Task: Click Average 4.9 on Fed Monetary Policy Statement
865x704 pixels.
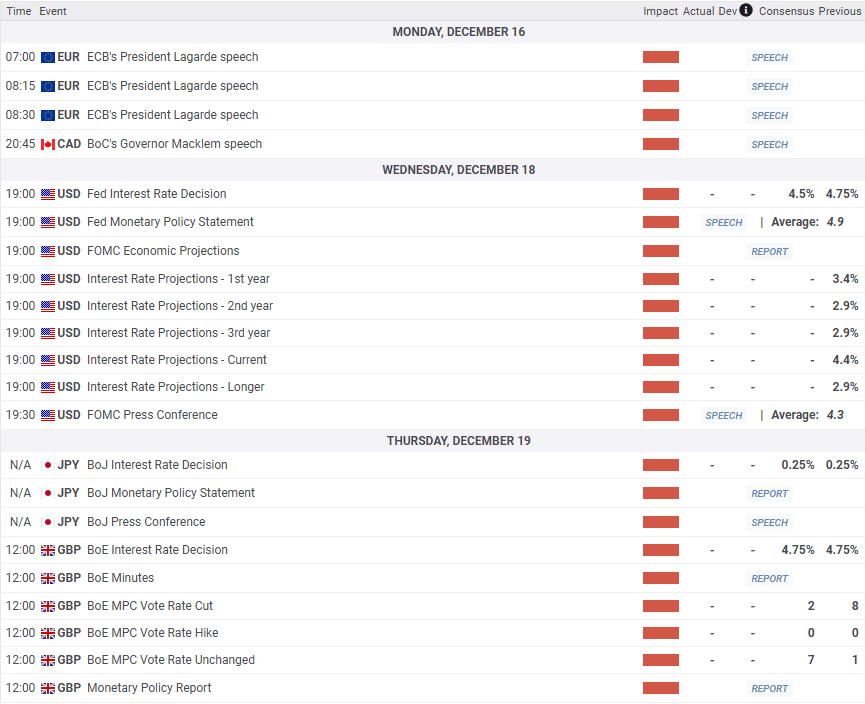Action: pyautogui.click(x=808, y=222)
